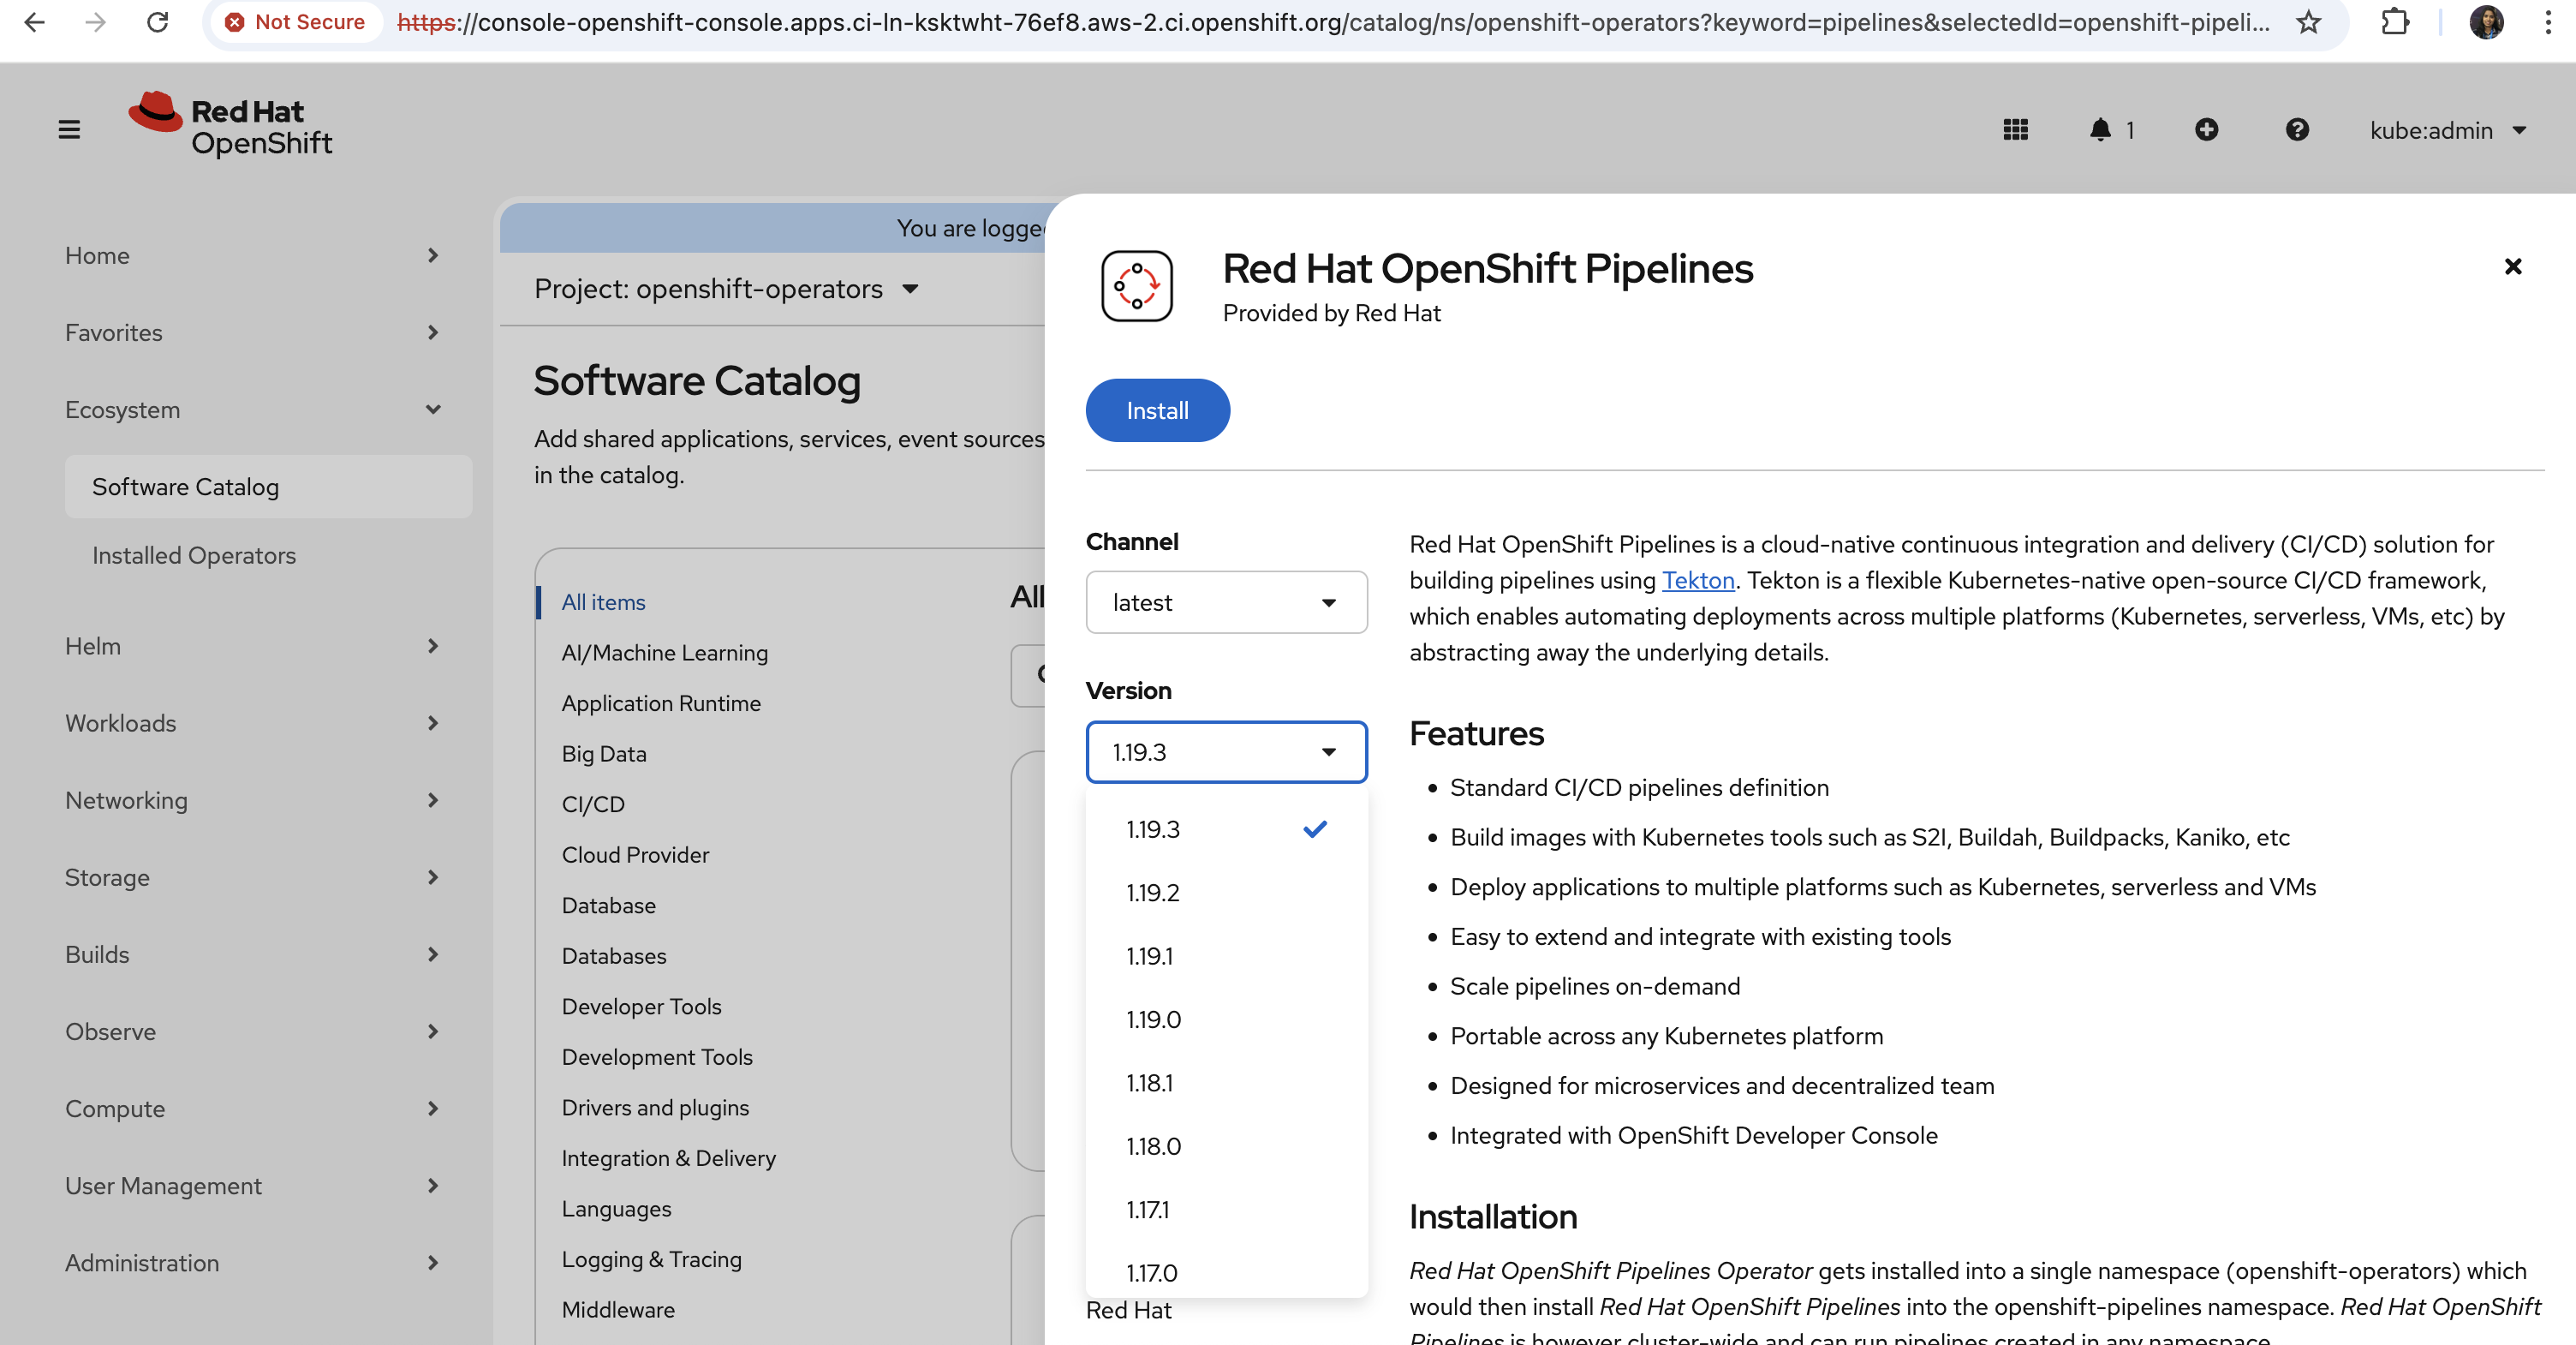
Task: Go to Installed Operators in sidebar
Action: tap(194, 555)
